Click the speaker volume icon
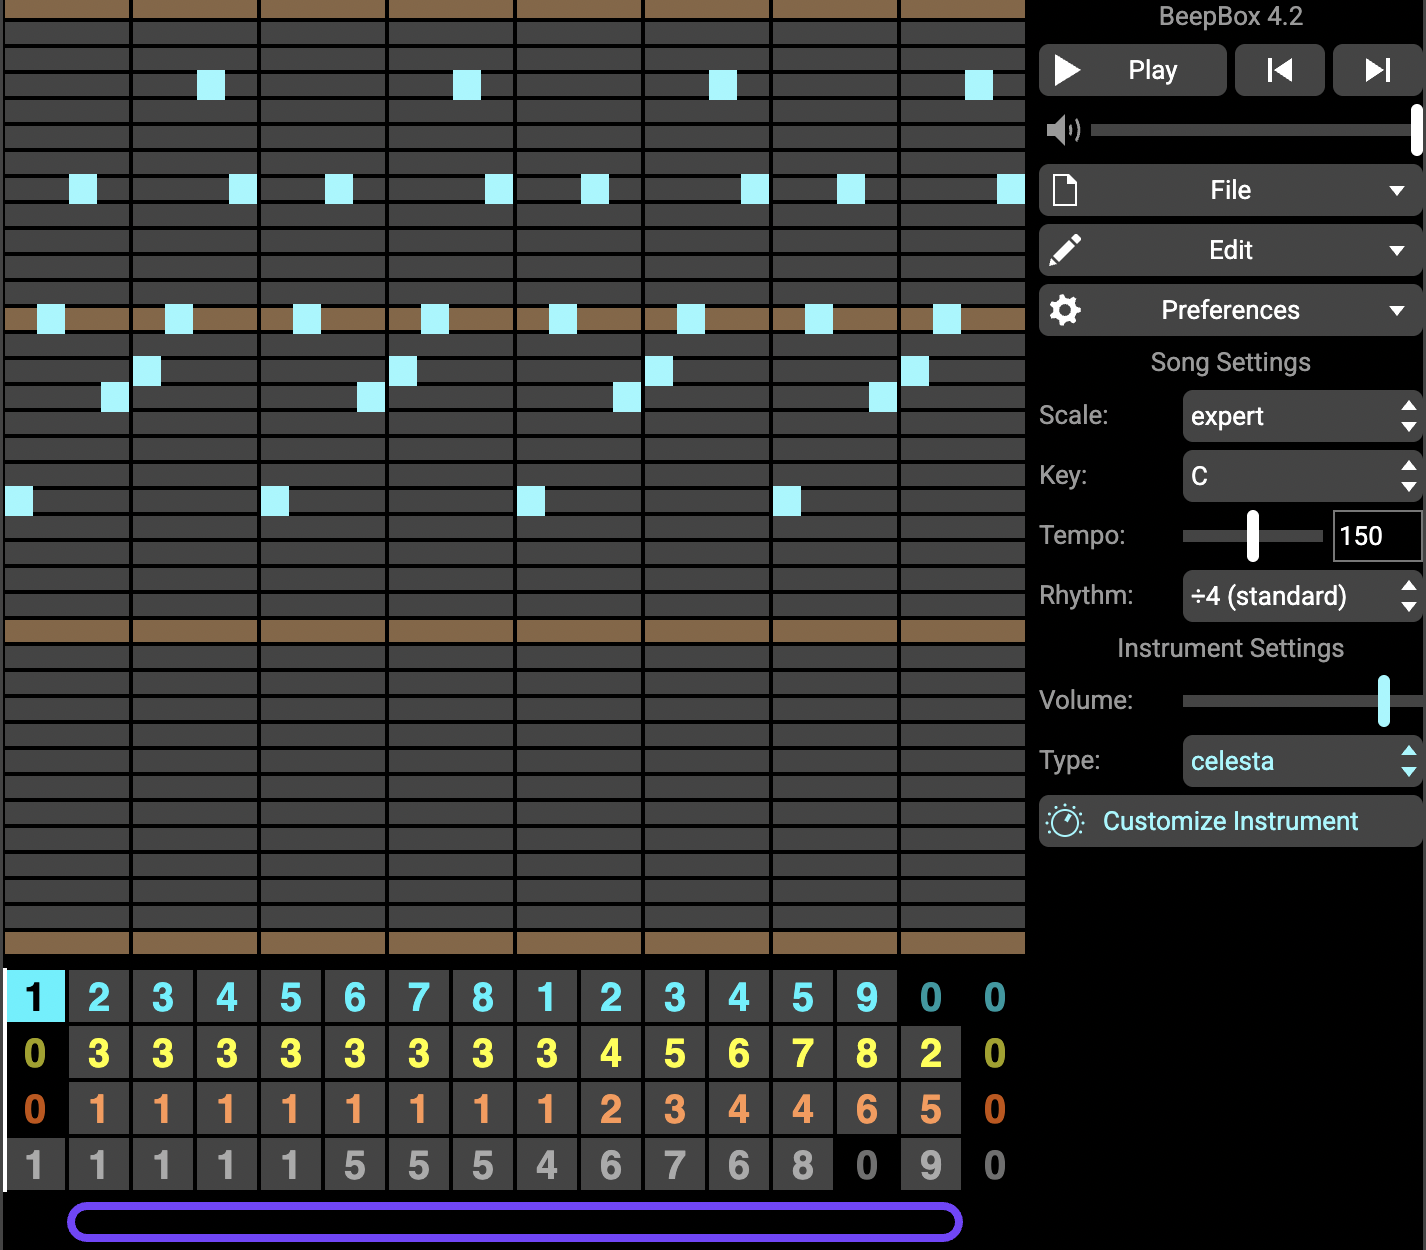The height and width of the screenshot is (1250, 1426). click(x=1063, y=130)
